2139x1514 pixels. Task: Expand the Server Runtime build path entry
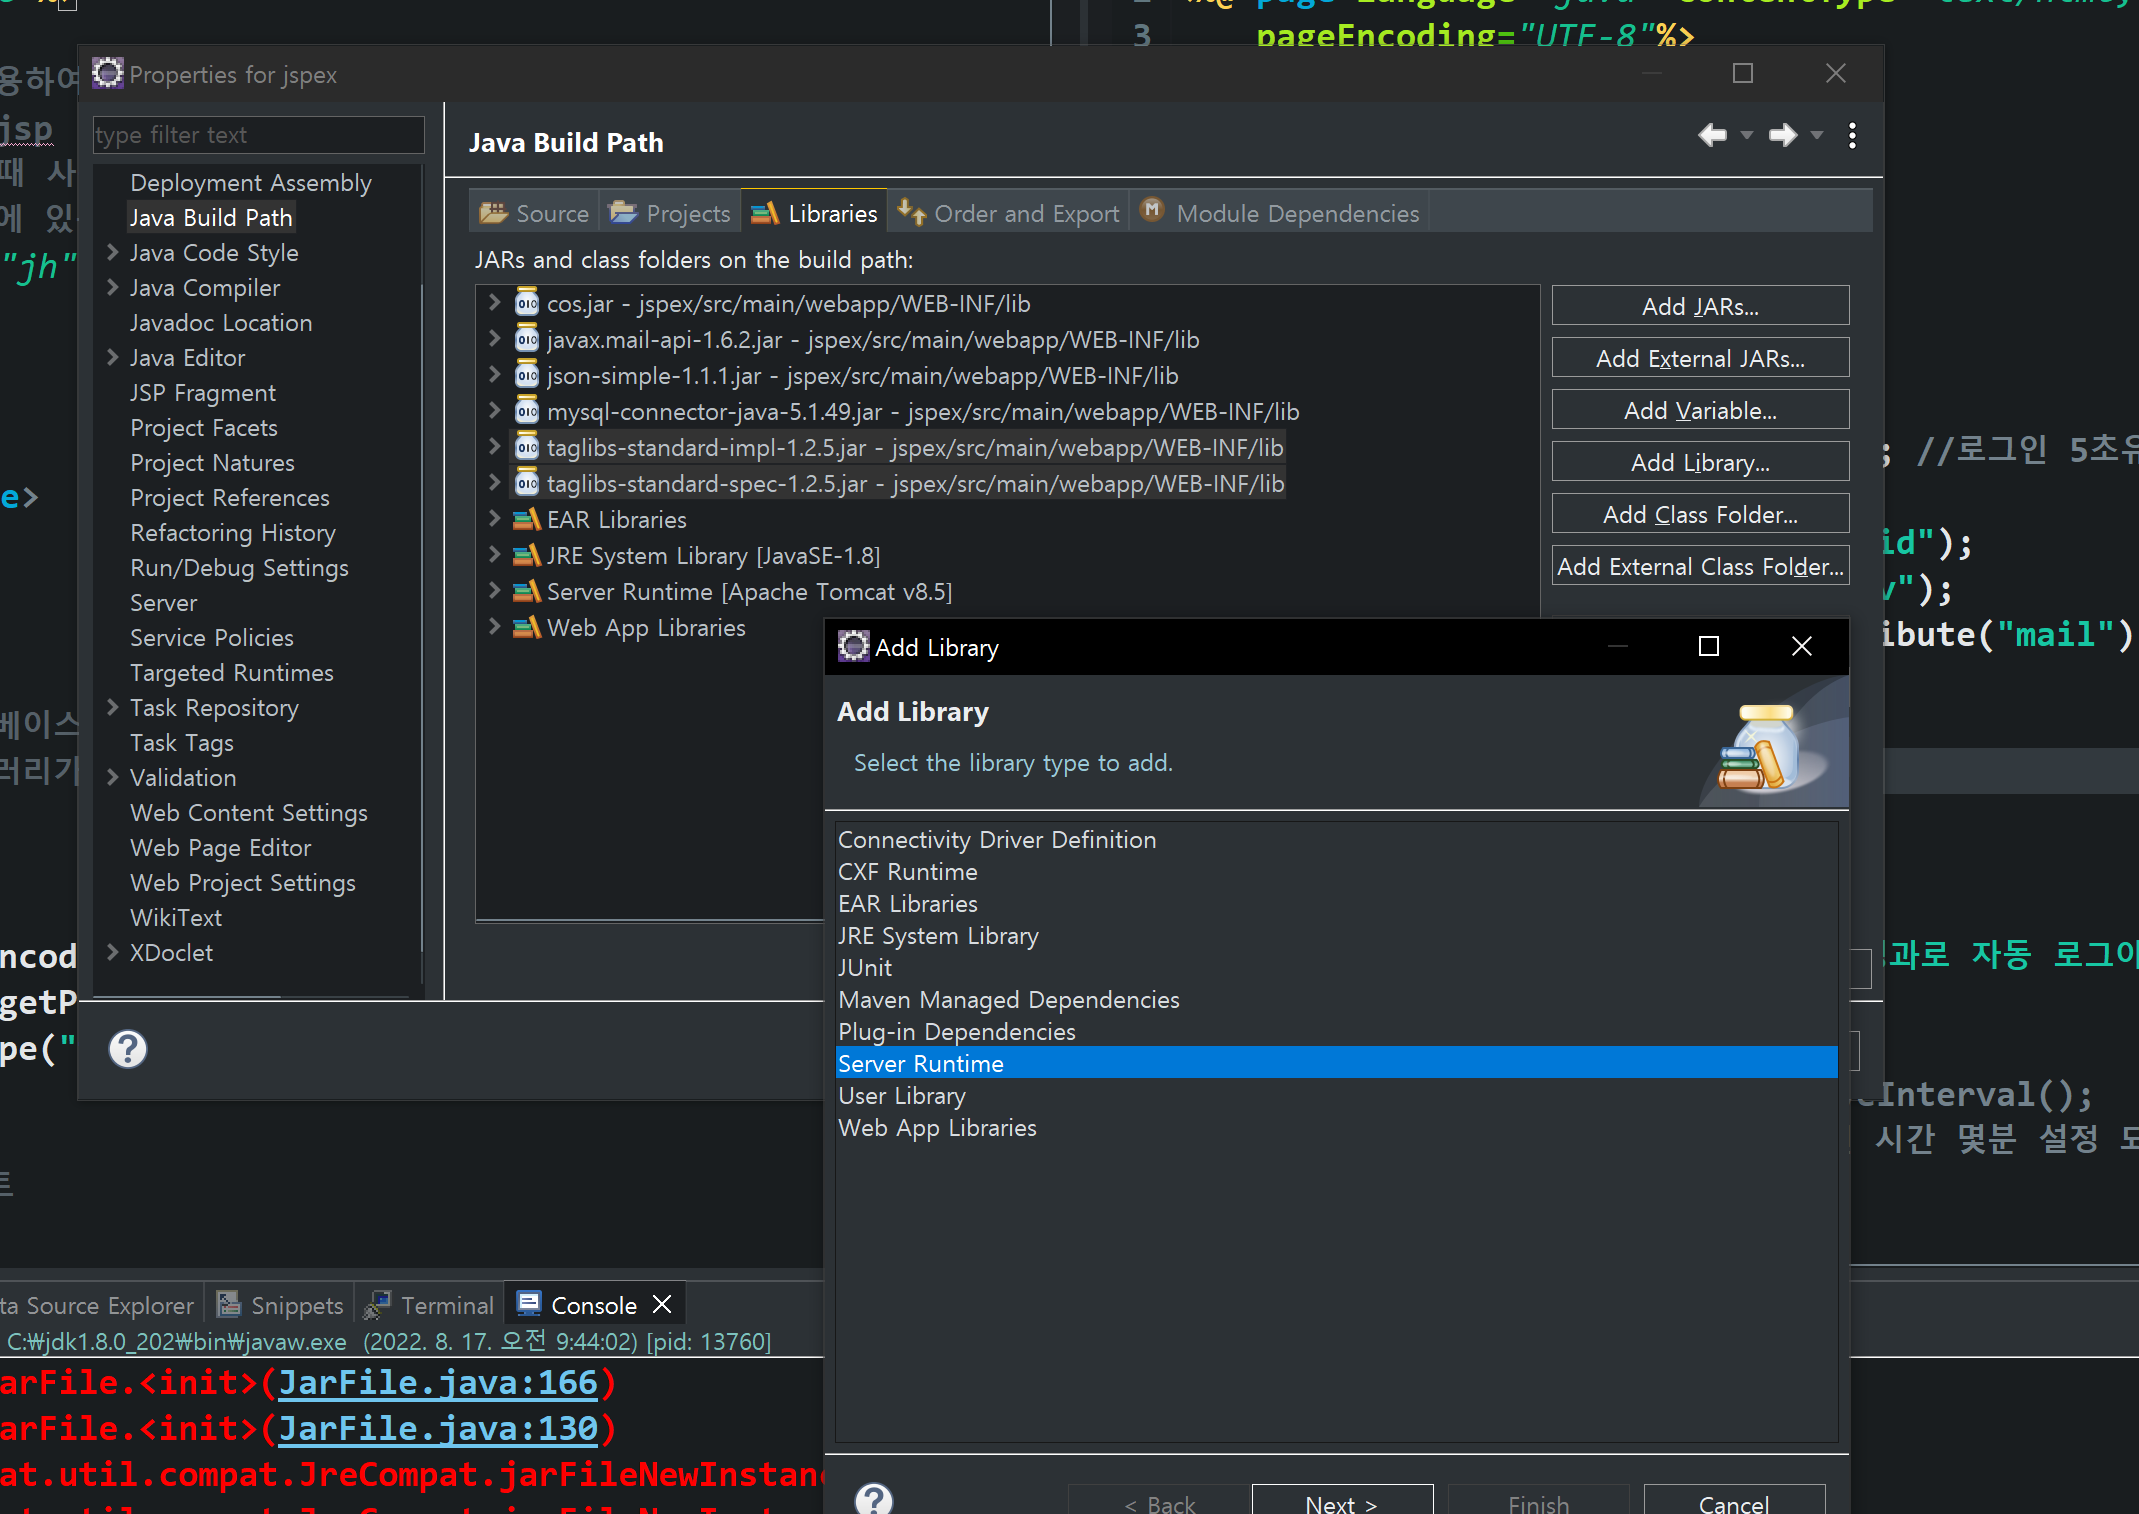494,591
